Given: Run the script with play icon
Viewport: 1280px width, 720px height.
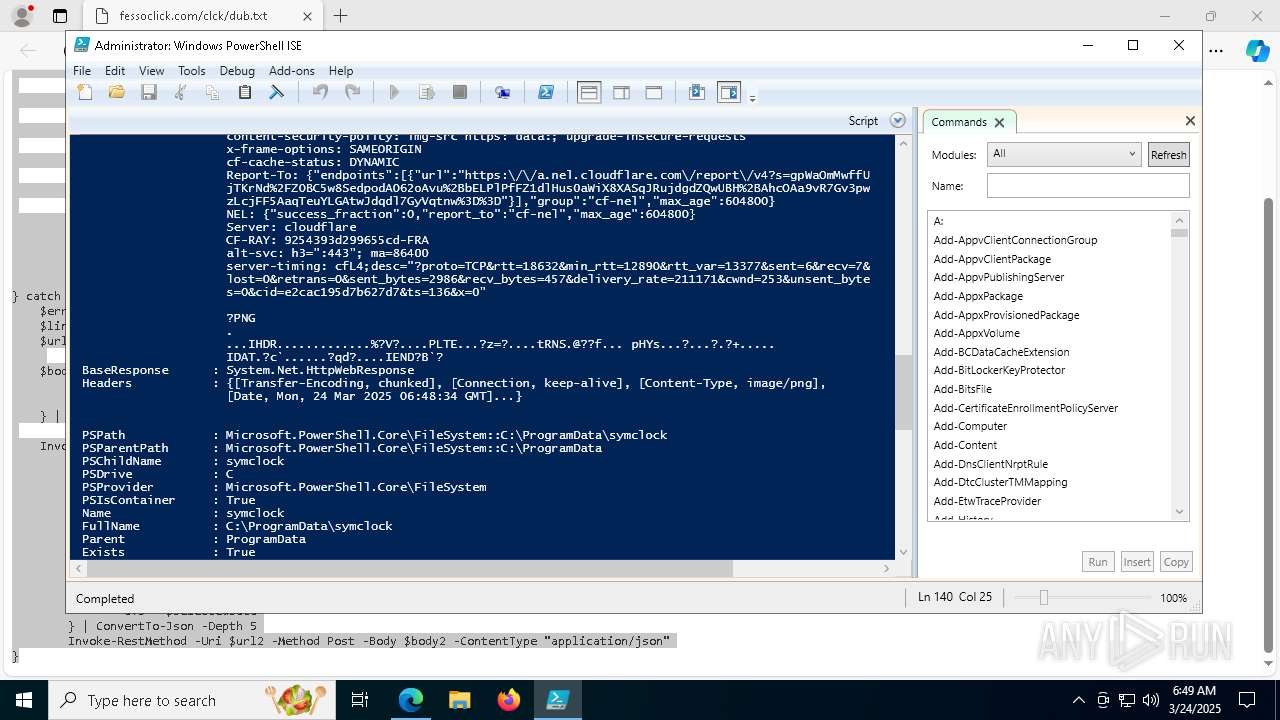Looking at the screenshot, I should (394, 92).
